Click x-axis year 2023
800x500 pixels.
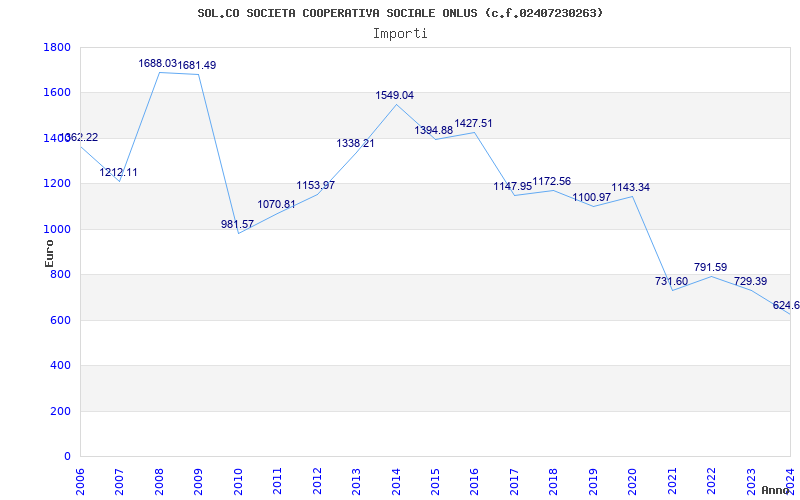coord(751,481)
